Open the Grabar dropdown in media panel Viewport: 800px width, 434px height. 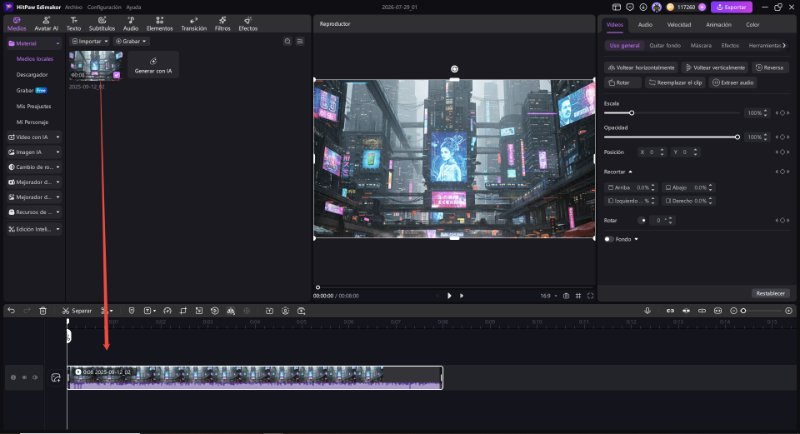(x=131, y=41)
